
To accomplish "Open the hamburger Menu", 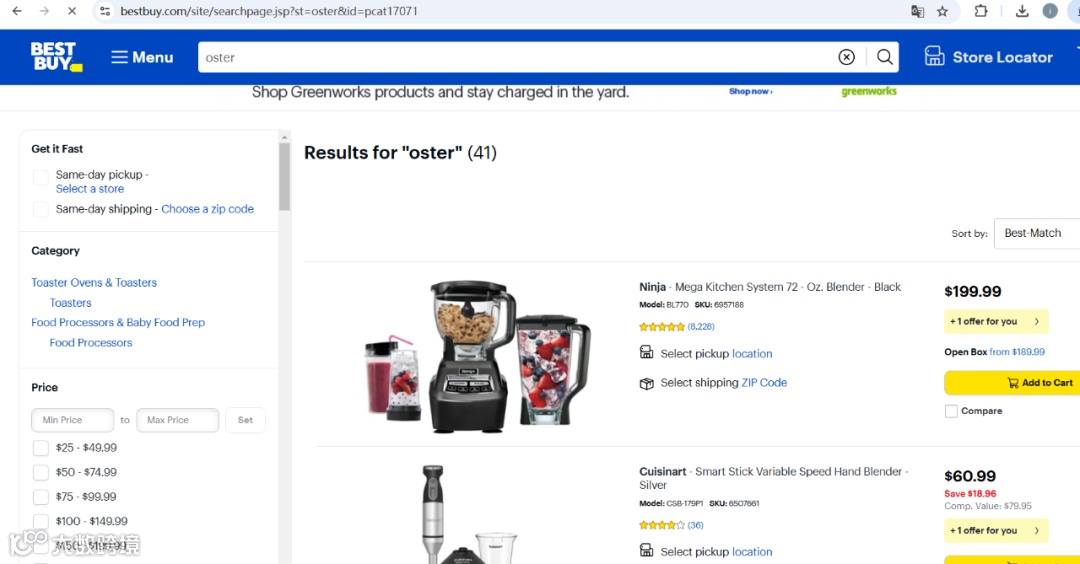I will pos(142,57).
